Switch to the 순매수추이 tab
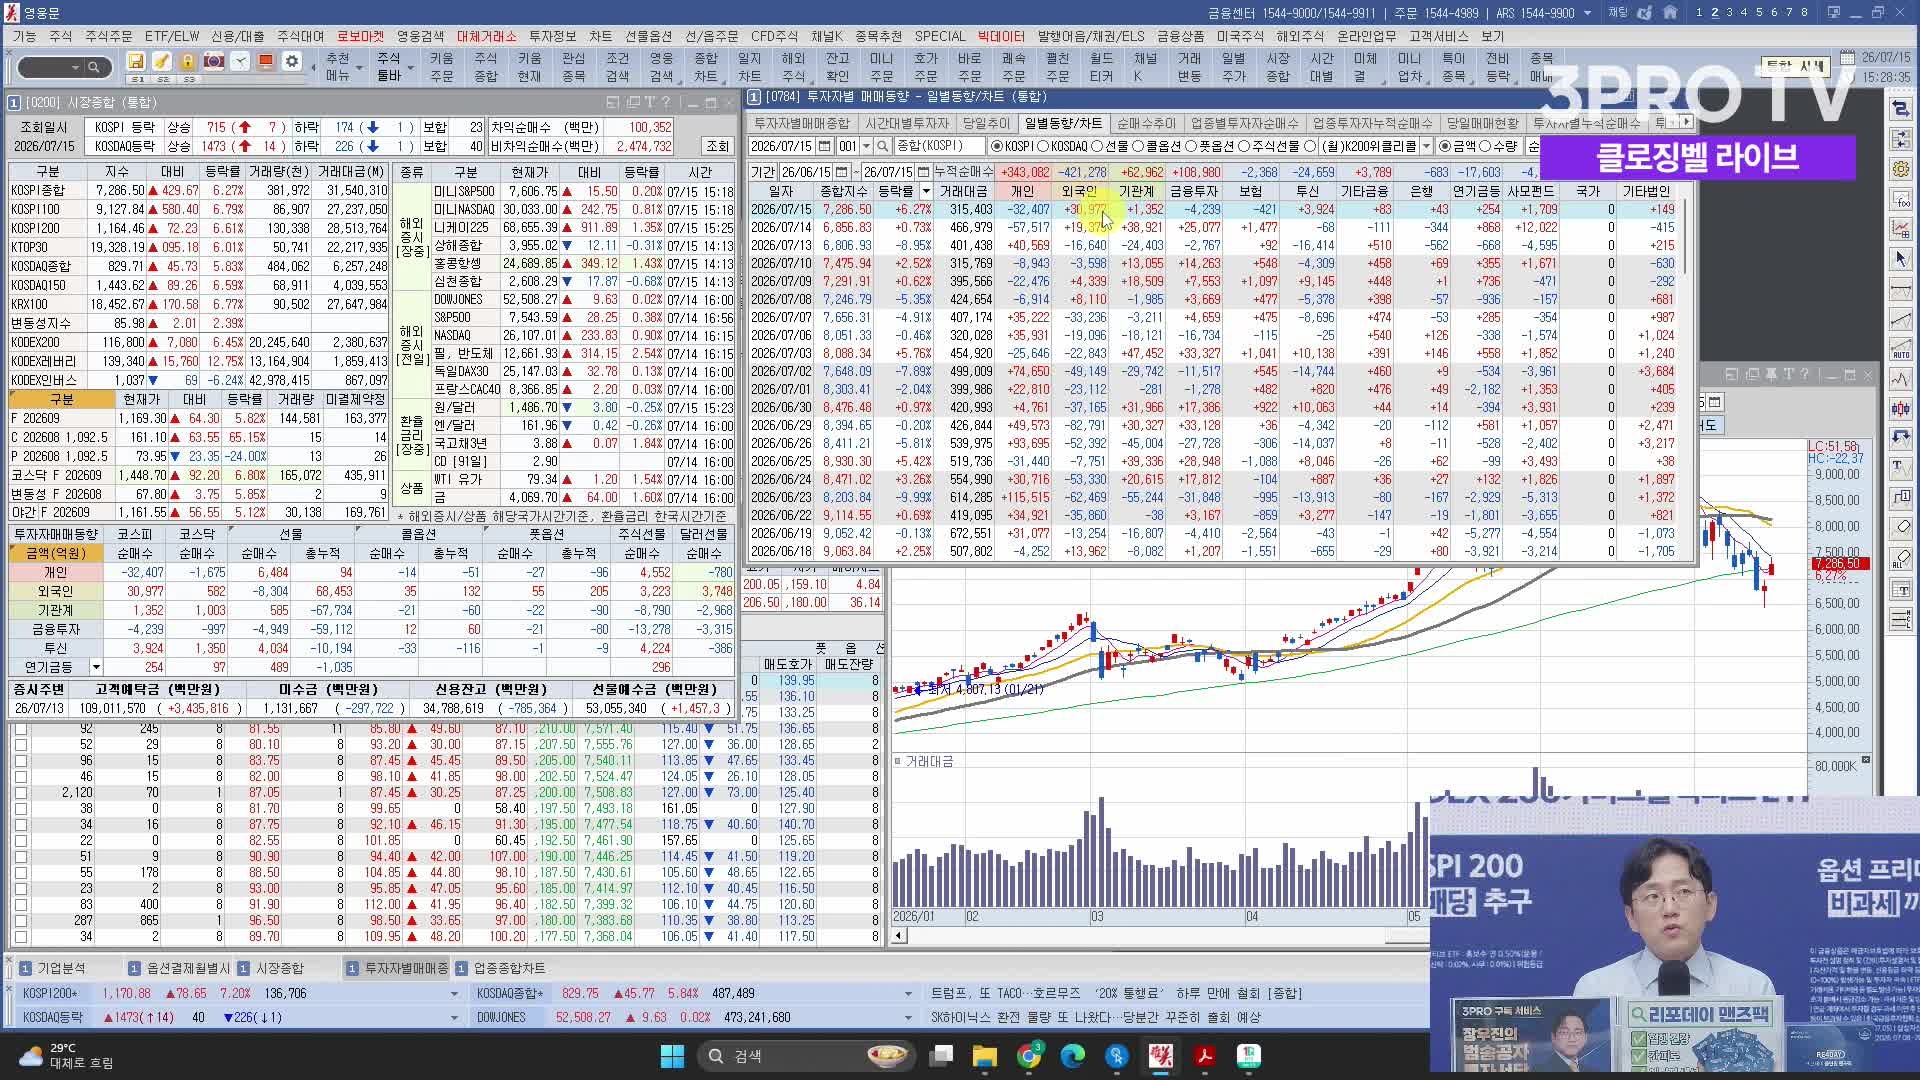1920x1080 pixels. tap(1146, 123)
